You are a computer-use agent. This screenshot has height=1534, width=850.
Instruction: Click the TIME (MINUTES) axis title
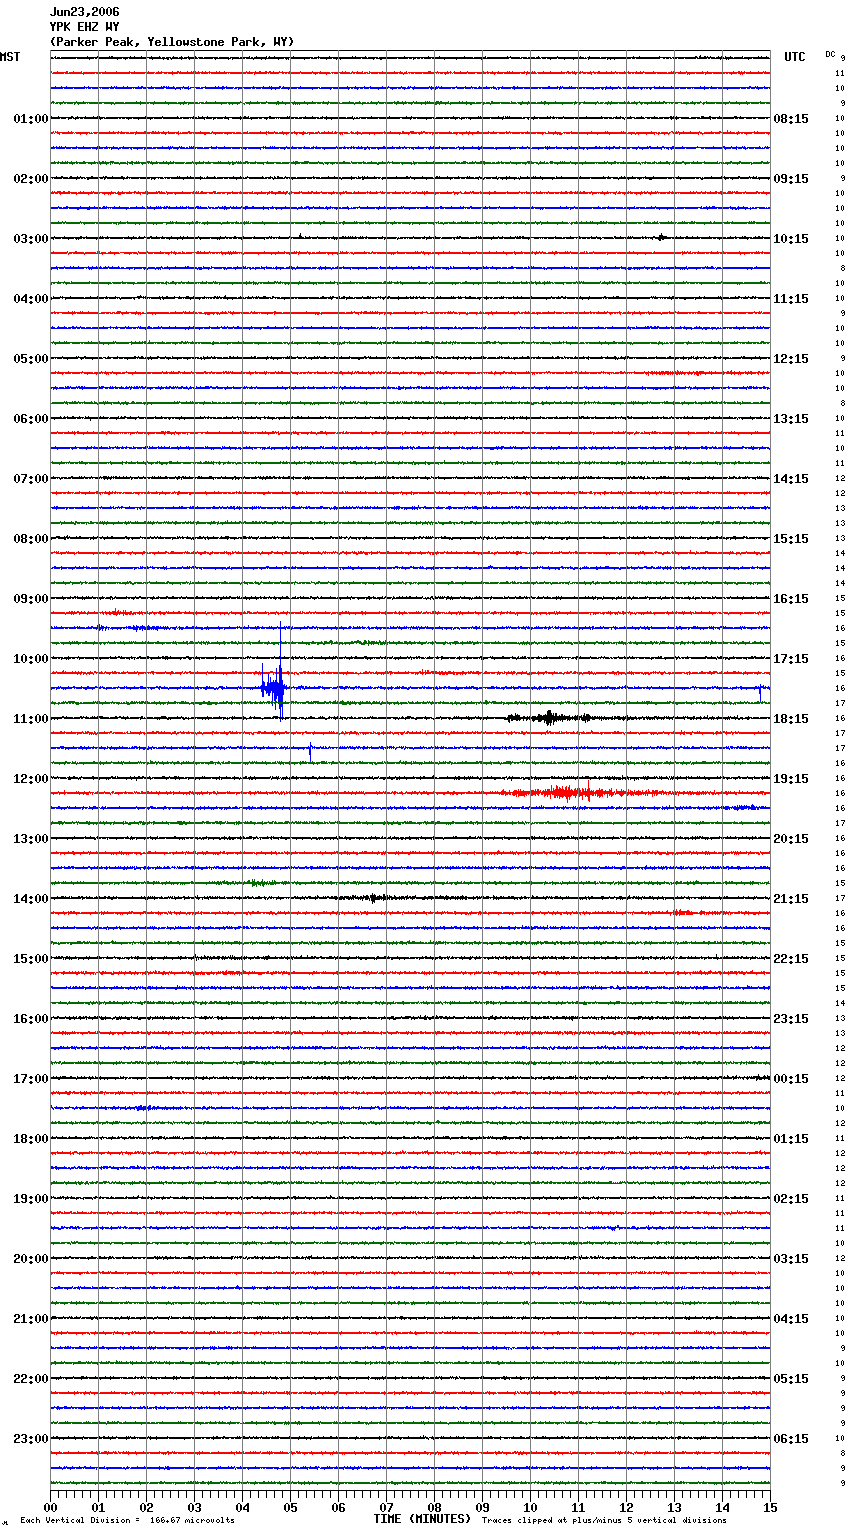422,1519
